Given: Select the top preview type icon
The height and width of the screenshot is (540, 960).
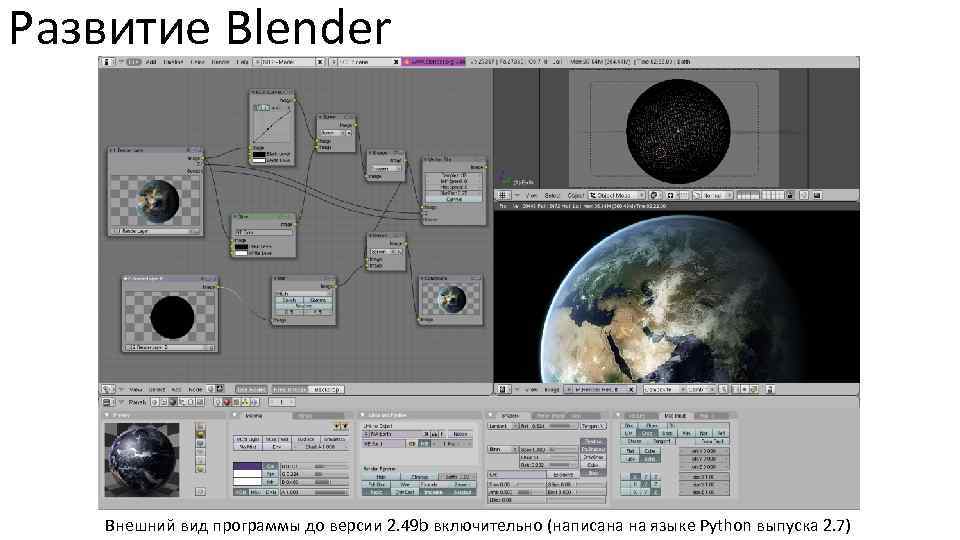Looking at the screenshot, I should coord(200,427).
